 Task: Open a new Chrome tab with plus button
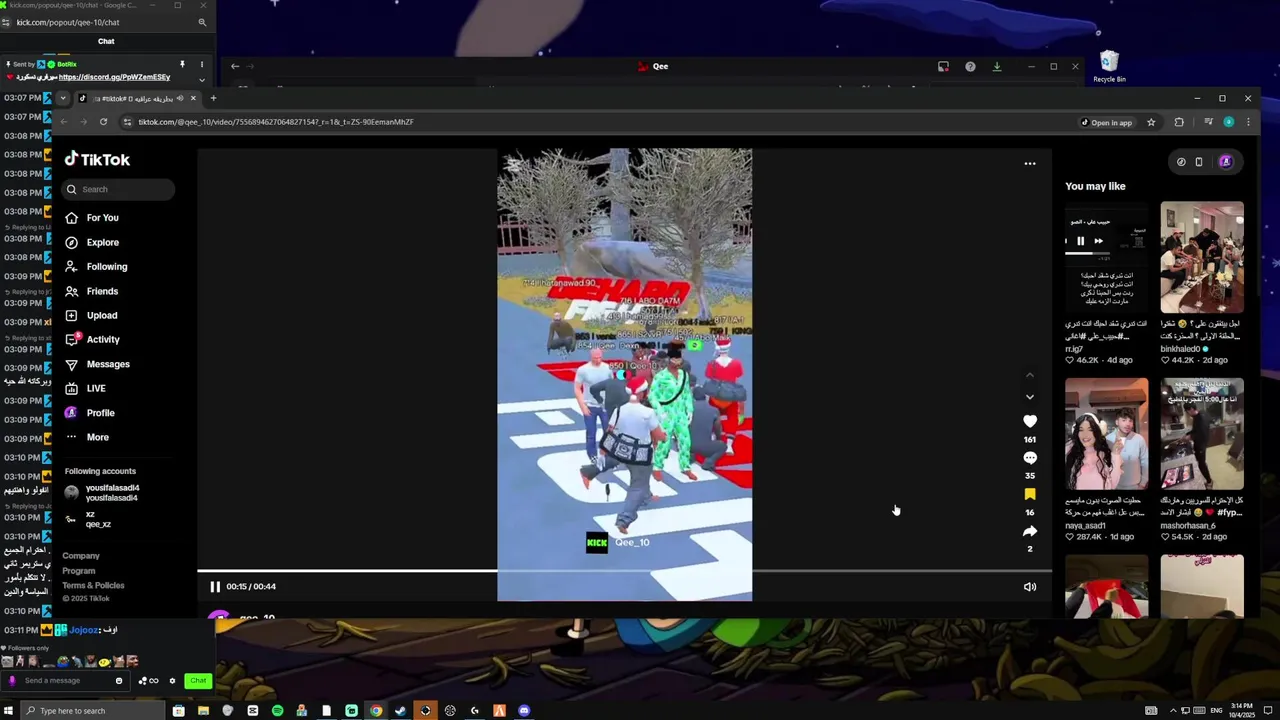tap(213, 98)
